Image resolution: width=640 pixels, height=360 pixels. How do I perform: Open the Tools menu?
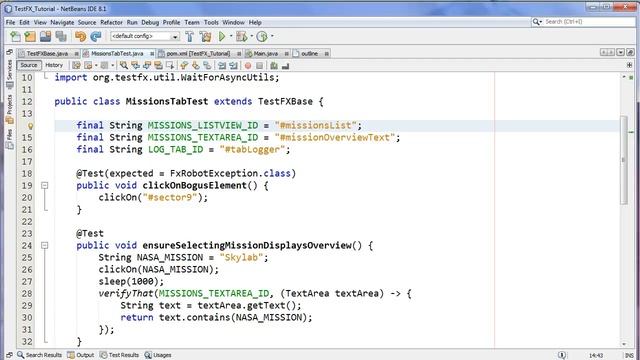tap(211, 22)
